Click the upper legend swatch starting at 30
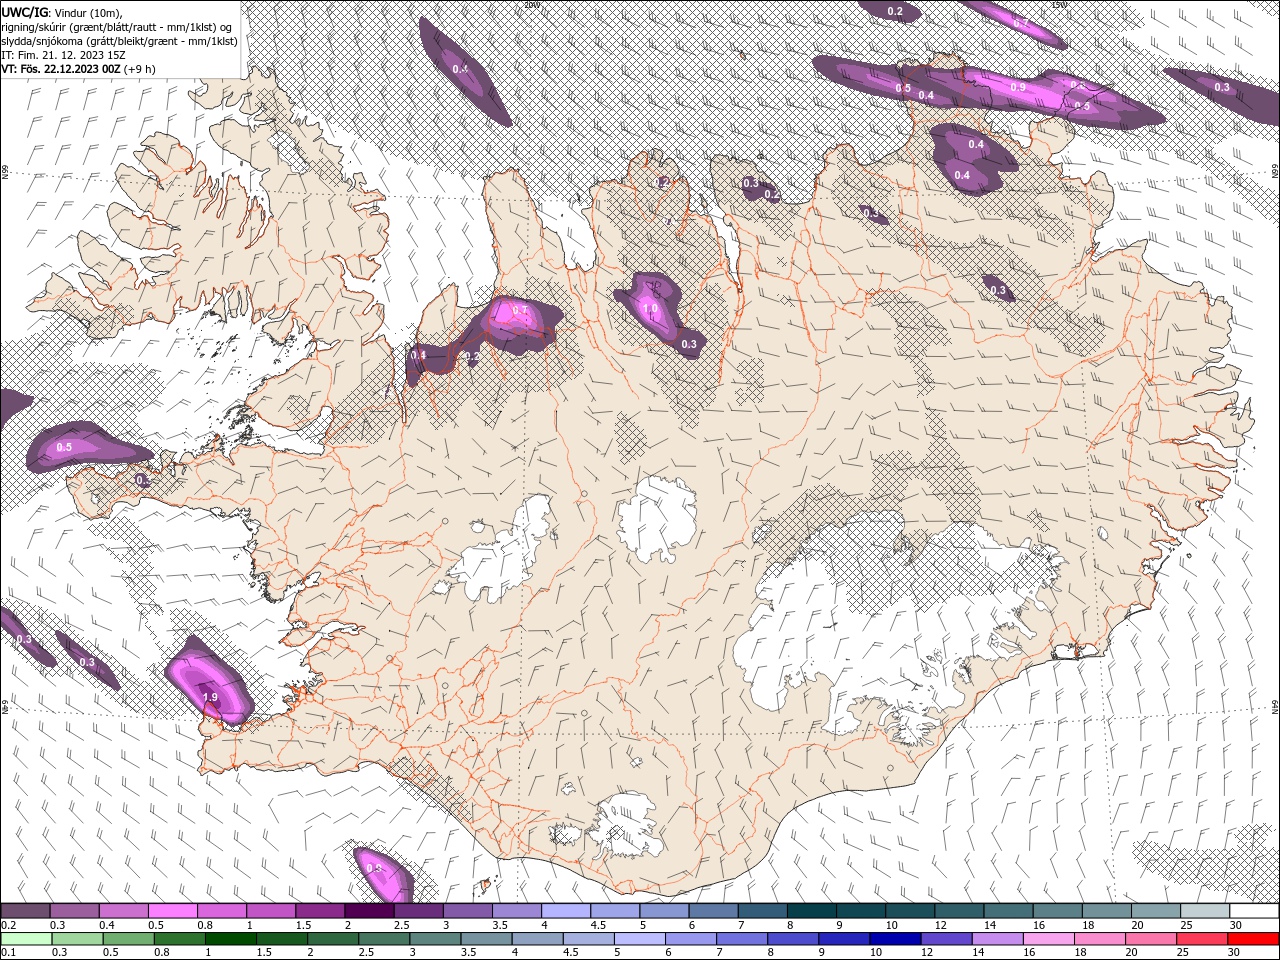 point(1254,911)
